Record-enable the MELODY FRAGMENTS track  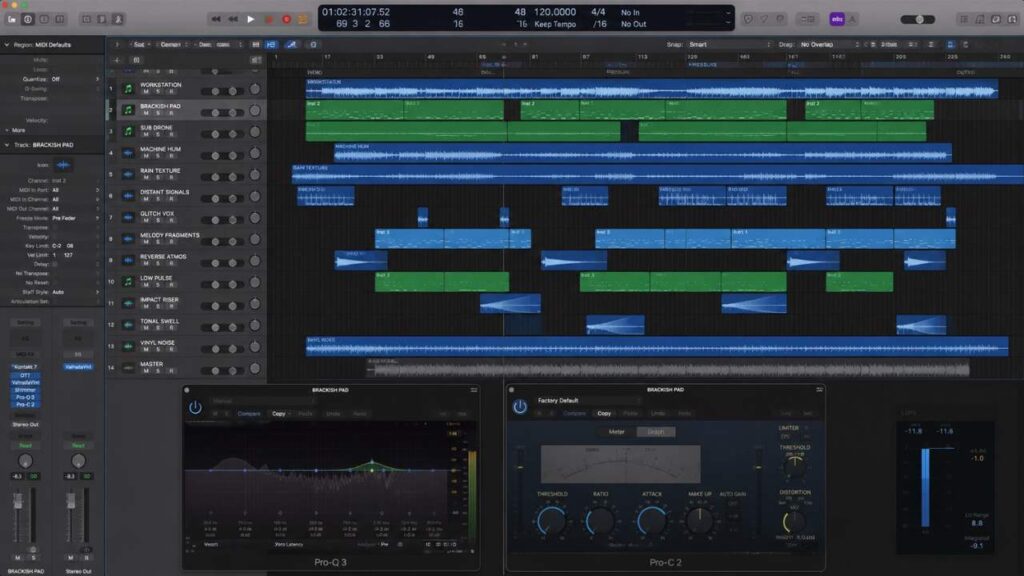point(170,242)
